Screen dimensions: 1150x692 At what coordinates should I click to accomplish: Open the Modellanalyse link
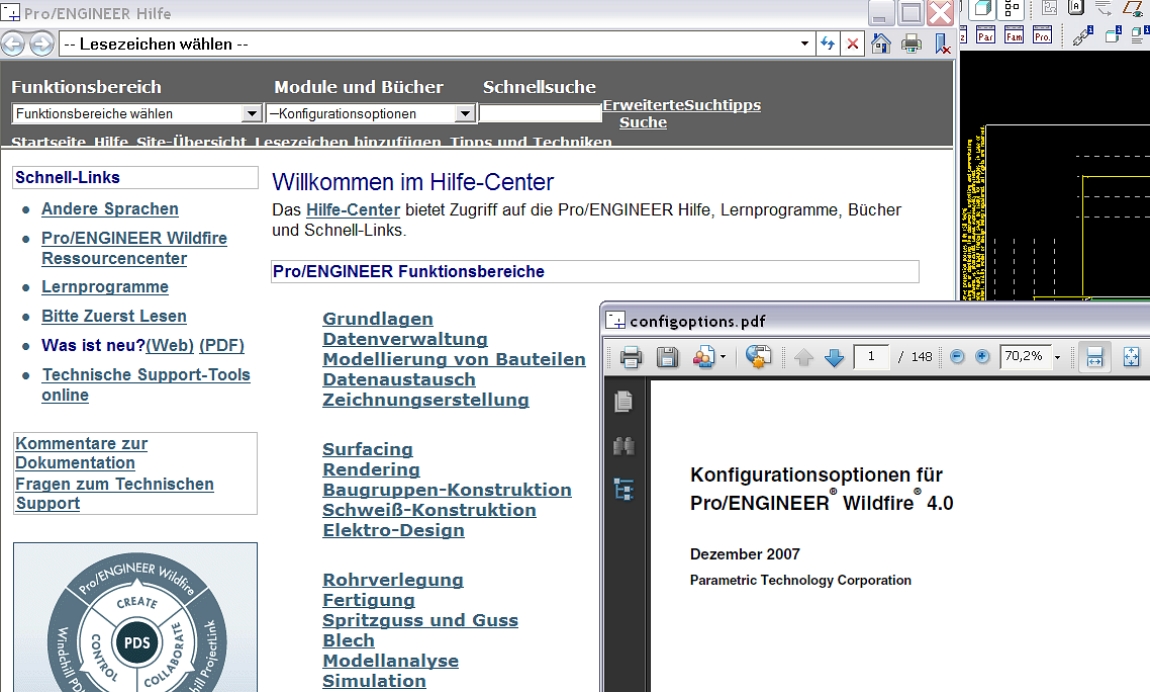[390, 660]
